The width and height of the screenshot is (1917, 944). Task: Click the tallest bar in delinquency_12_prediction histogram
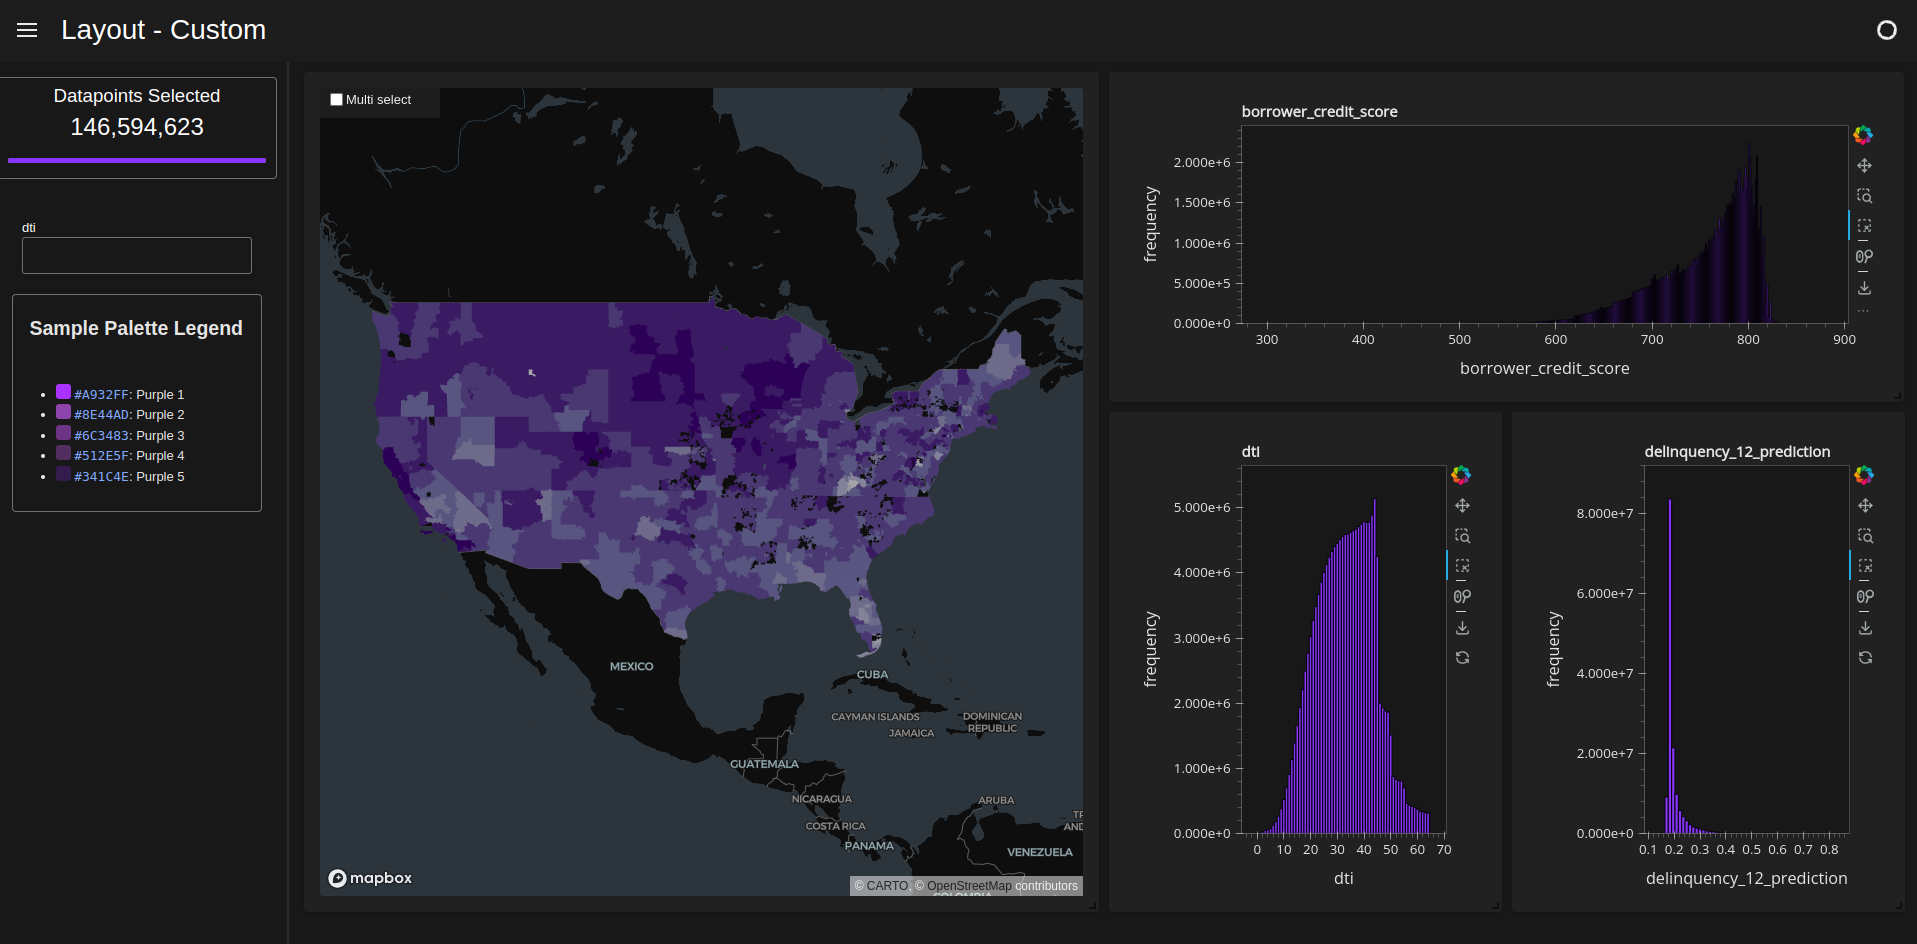1670,666
